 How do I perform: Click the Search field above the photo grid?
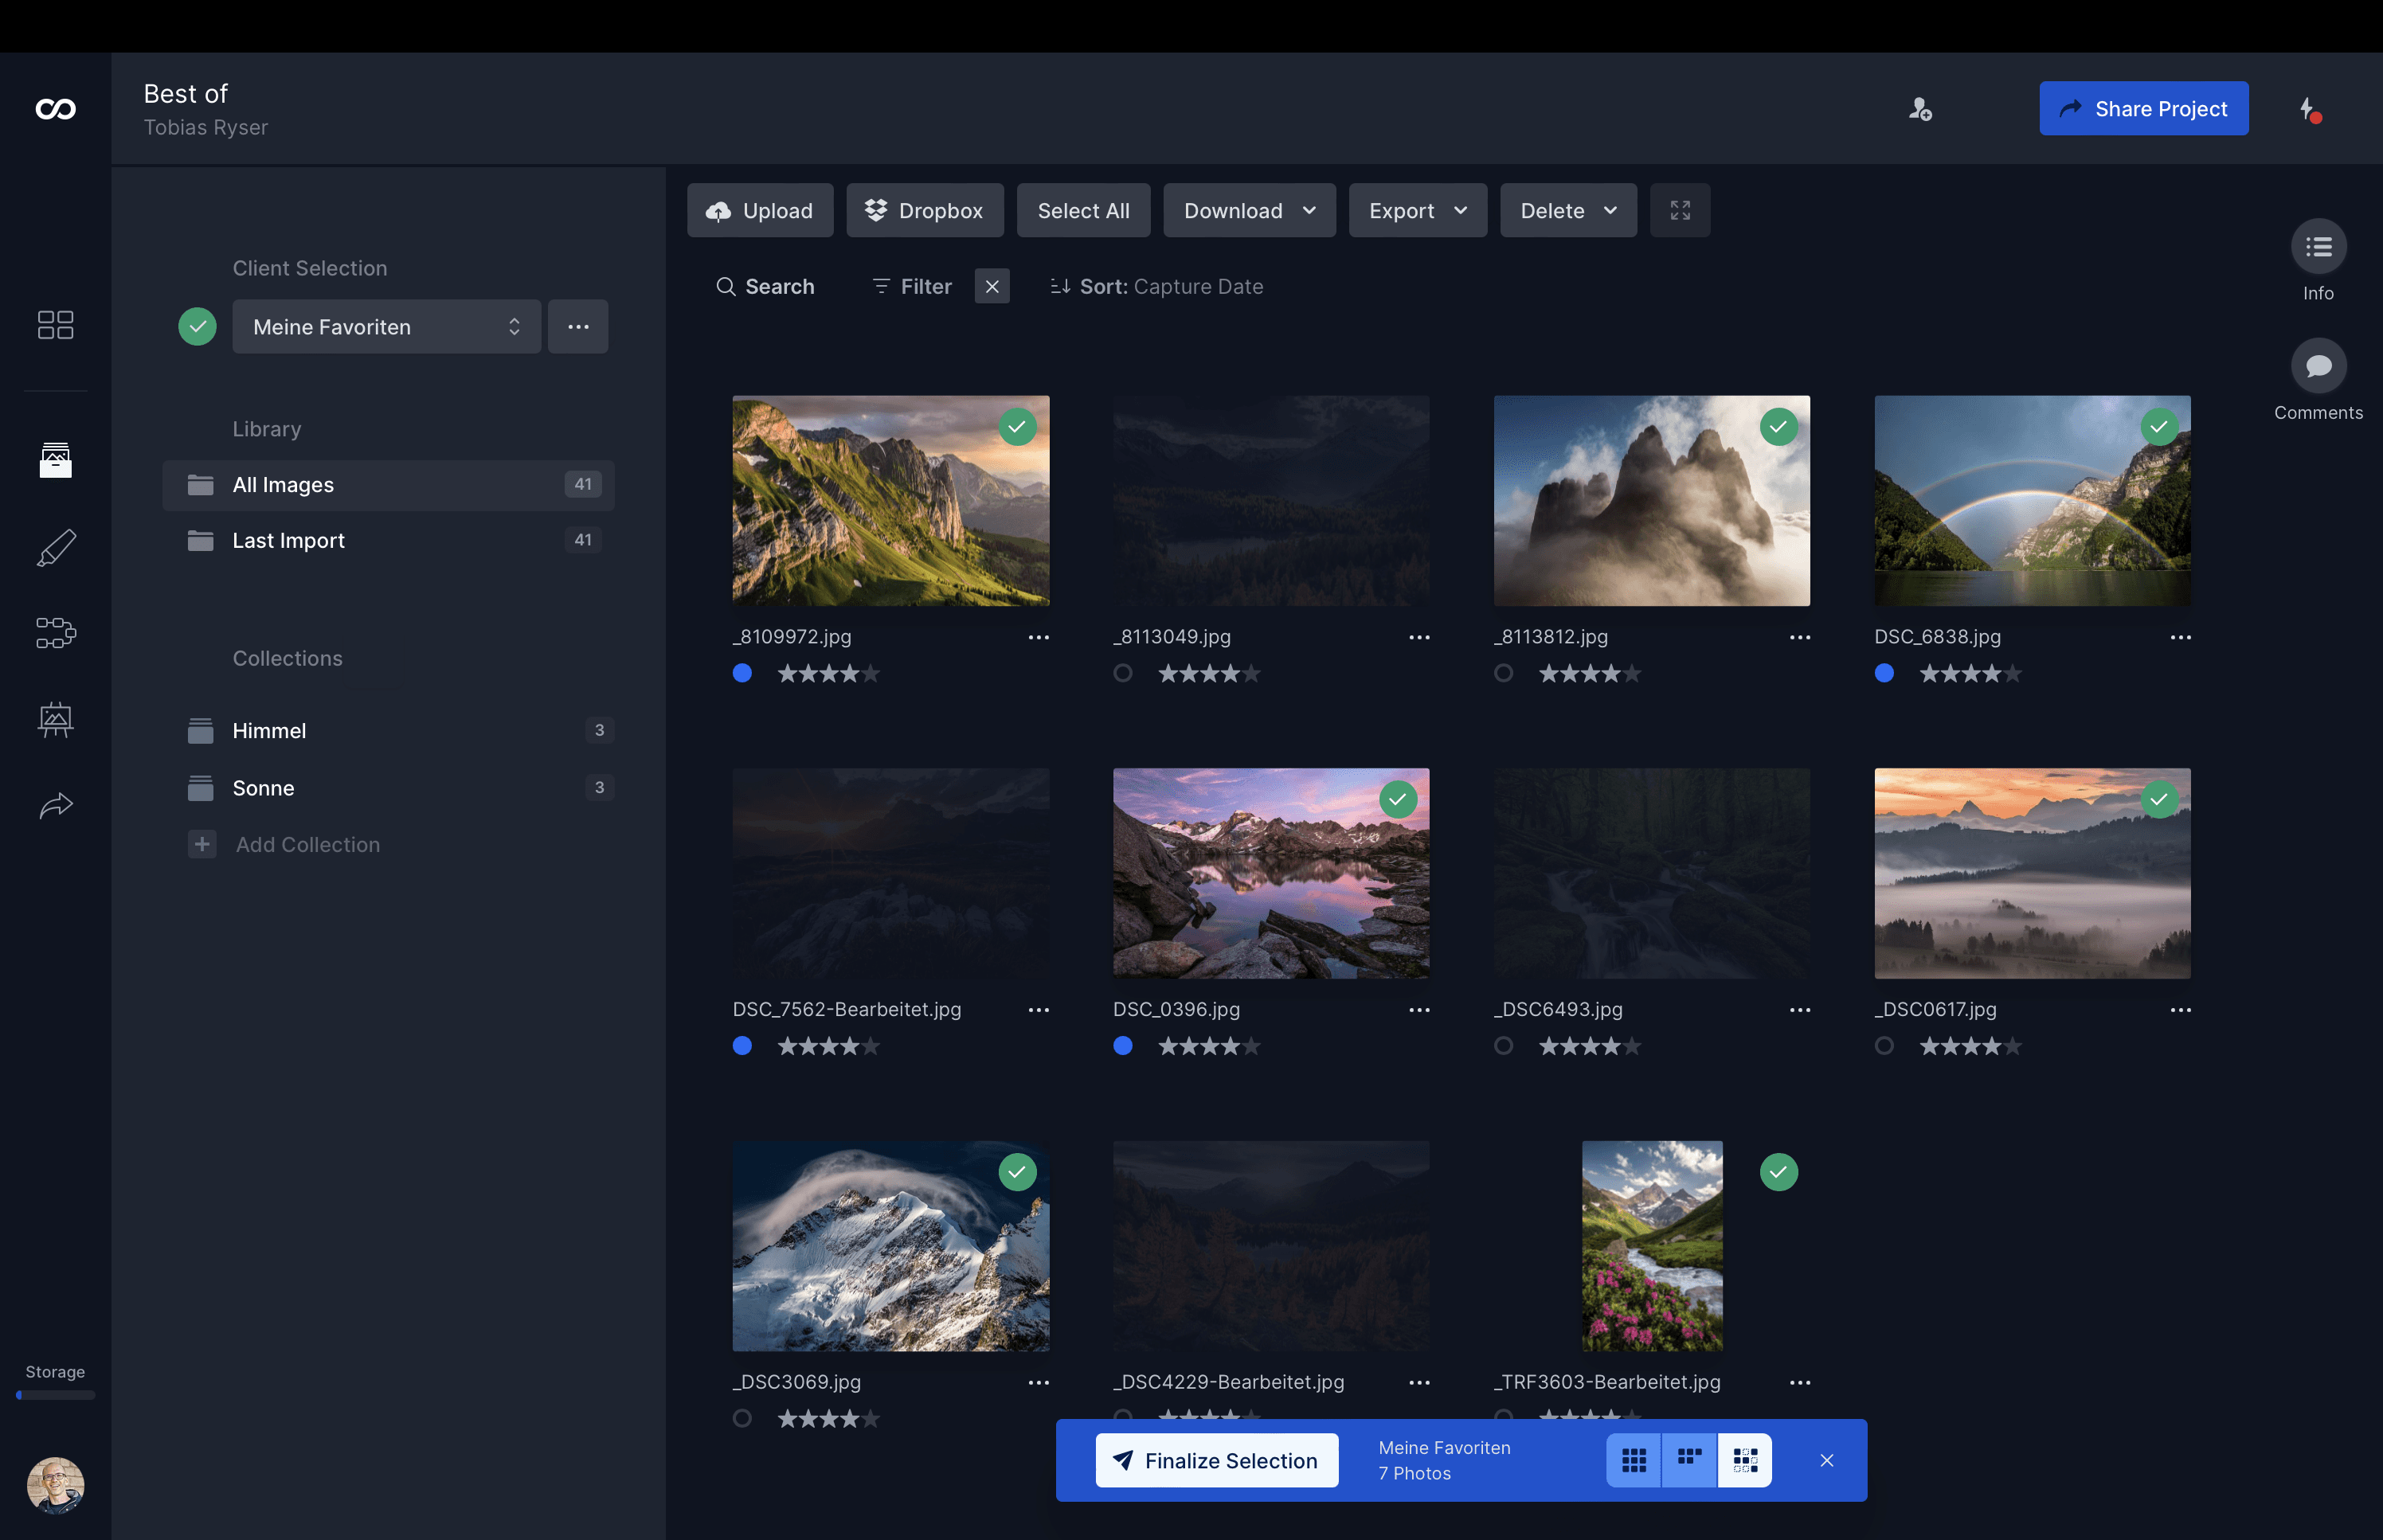tap(766, 286)
